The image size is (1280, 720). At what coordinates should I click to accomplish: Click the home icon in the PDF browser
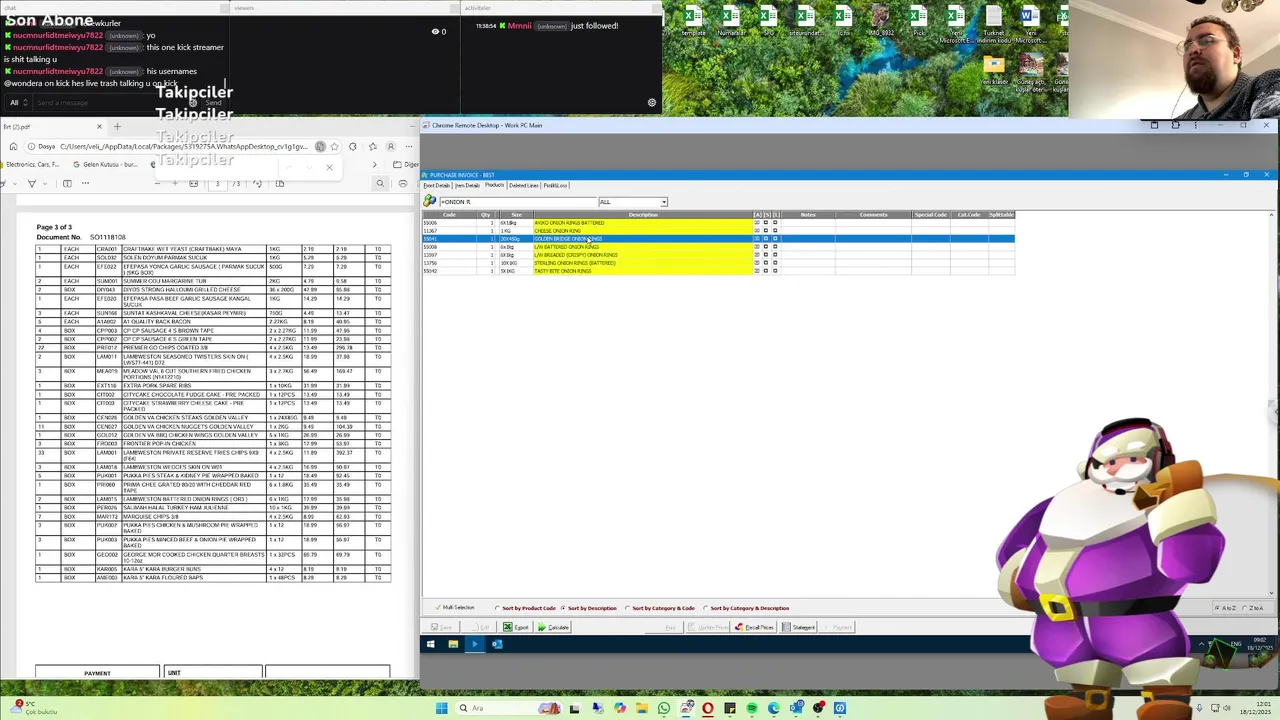coord(13,147)
